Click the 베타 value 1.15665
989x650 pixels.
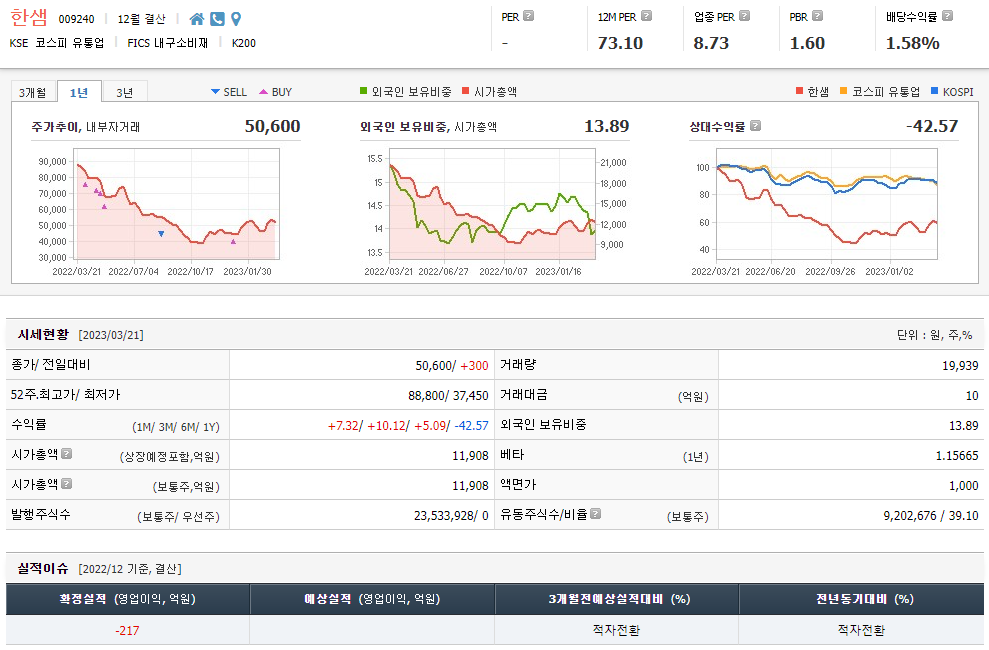click(x=957, y=455)
